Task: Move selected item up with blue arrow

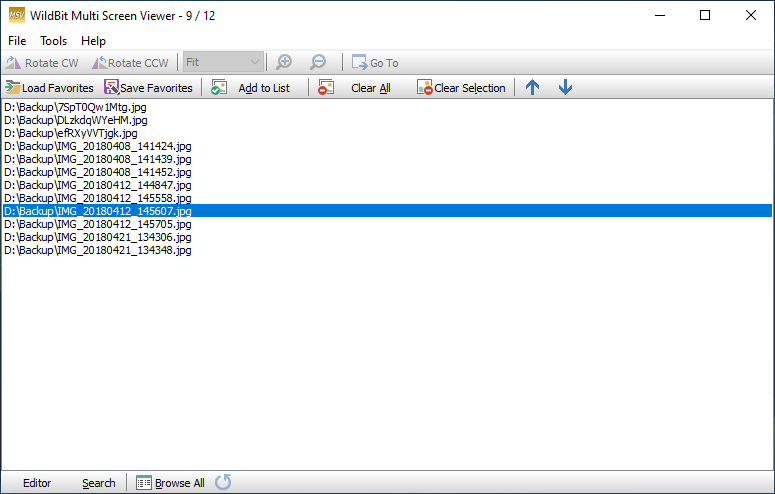Action: tap(532, 88)
